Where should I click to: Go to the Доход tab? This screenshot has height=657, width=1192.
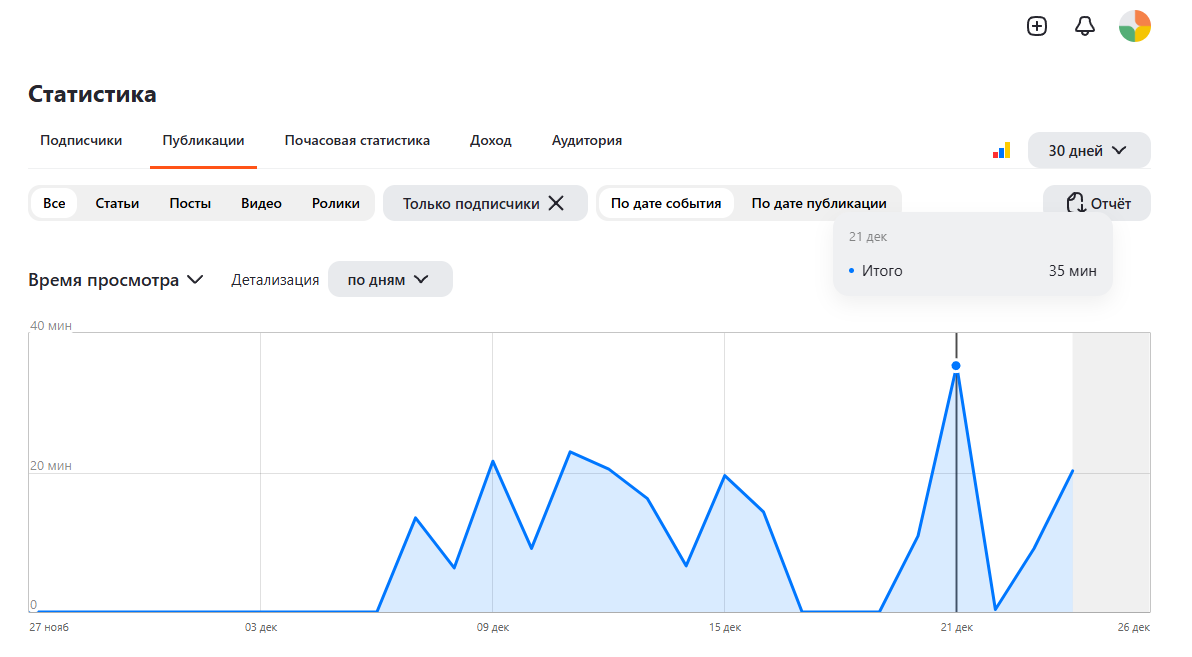(490, 141)
